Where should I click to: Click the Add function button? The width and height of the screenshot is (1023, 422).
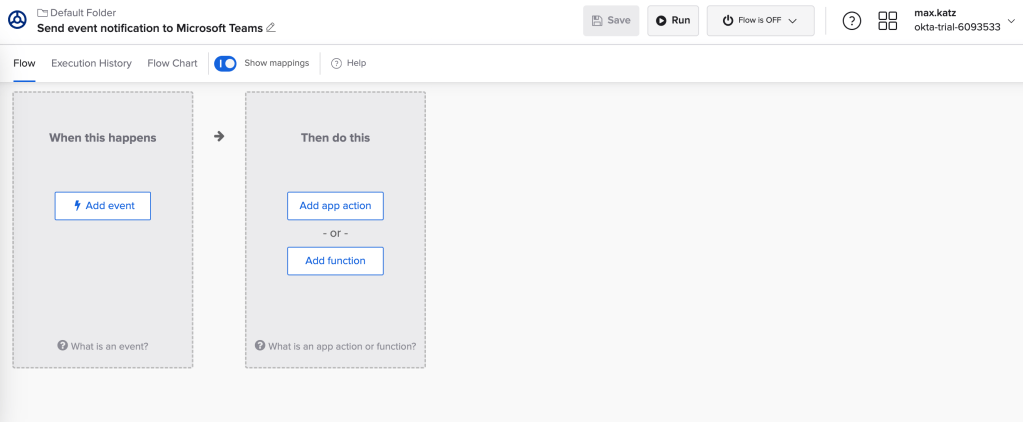tap(335, 261)
